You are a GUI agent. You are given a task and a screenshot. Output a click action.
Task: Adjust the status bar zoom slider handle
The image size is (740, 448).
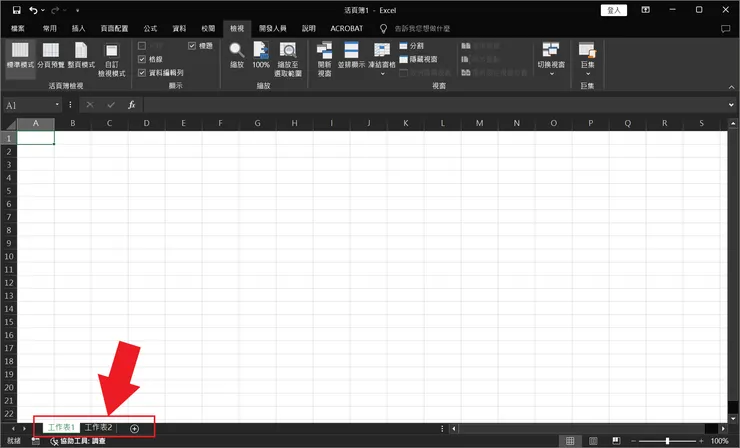(667, 441)
